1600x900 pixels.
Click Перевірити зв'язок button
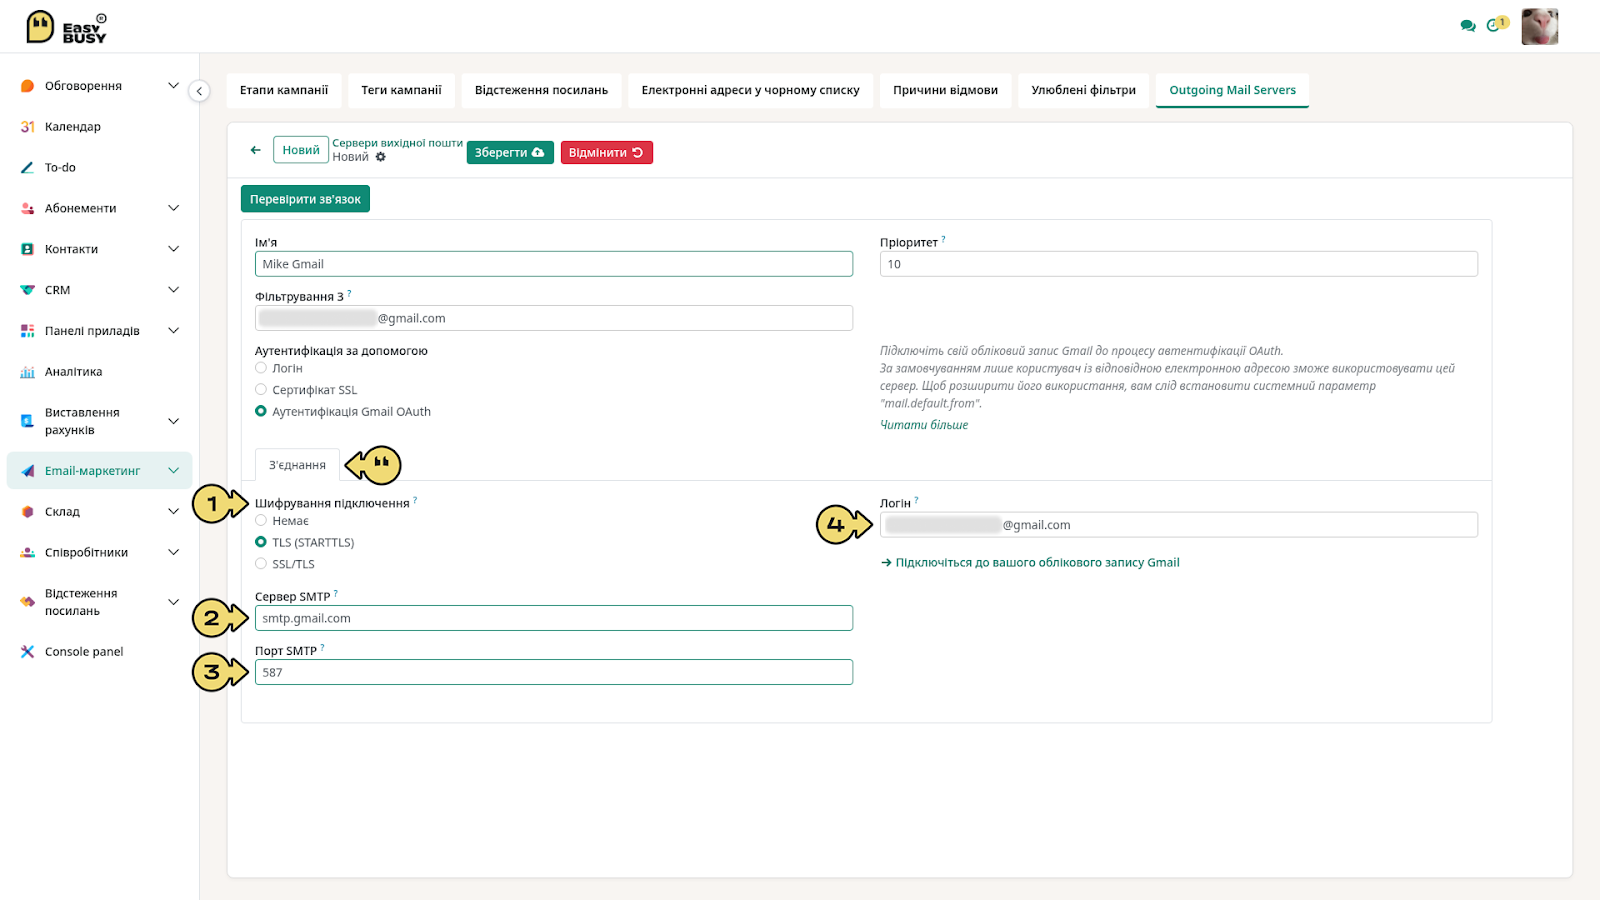pos(305,199)
